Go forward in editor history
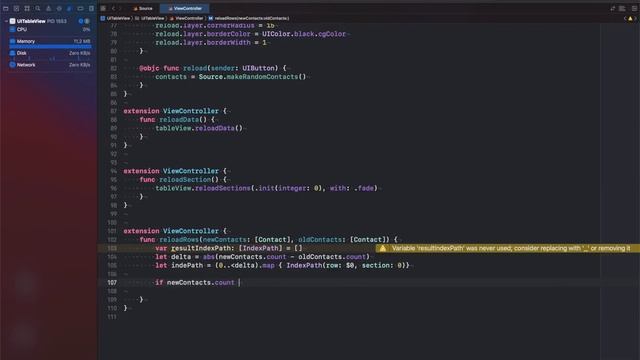The image size is (640, 360). tap(120, 8)
